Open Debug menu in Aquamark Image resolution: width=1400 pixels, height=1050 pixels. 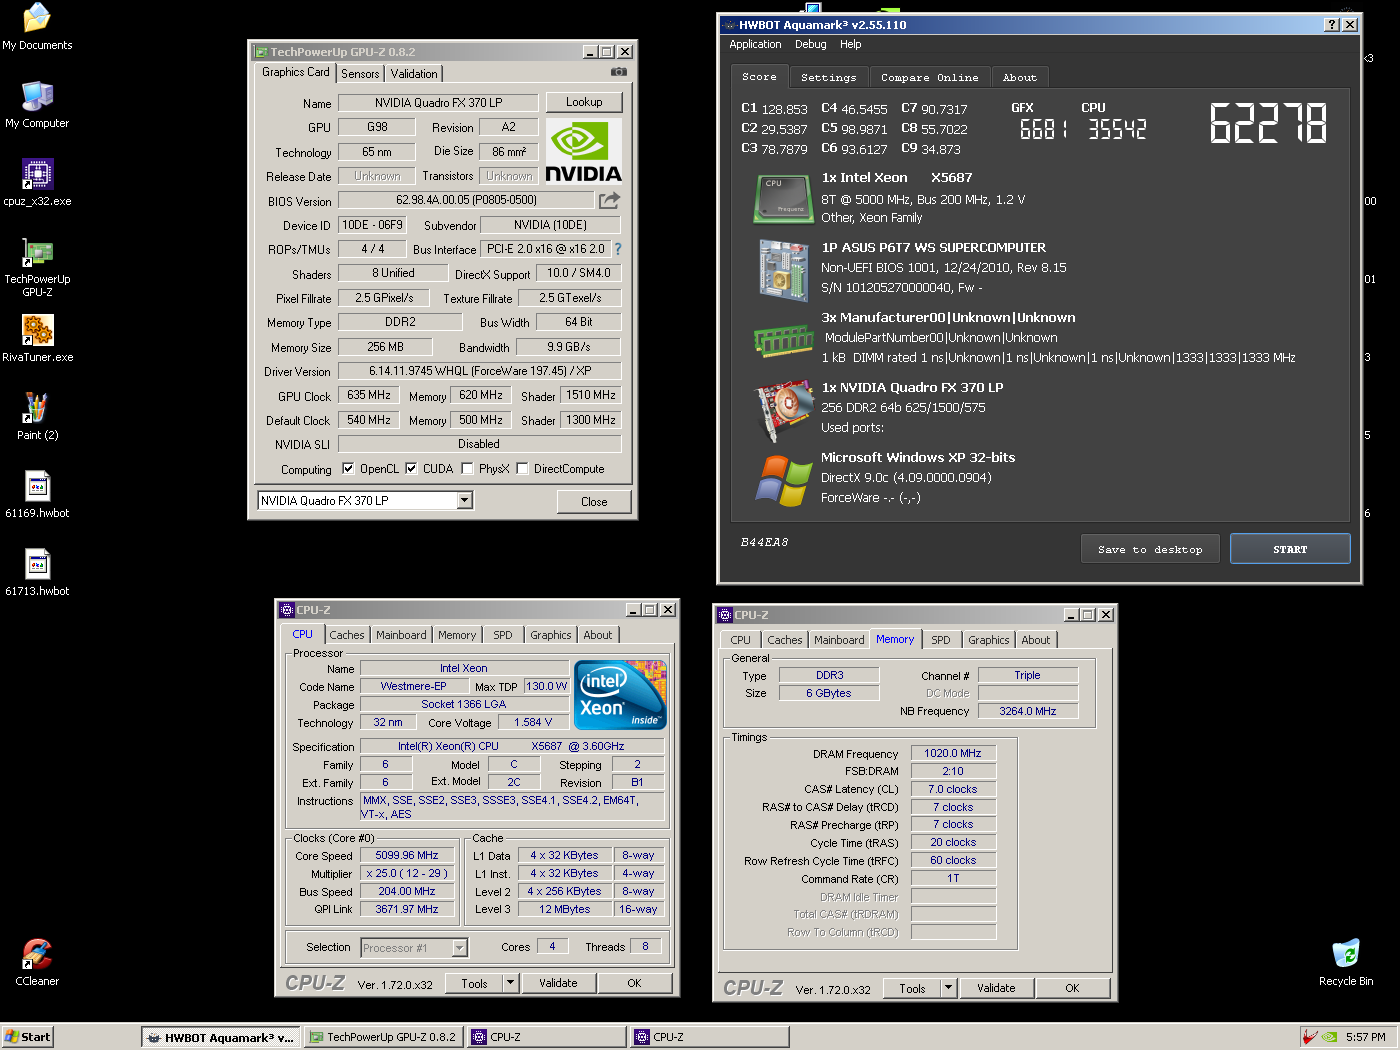point(810,44)
